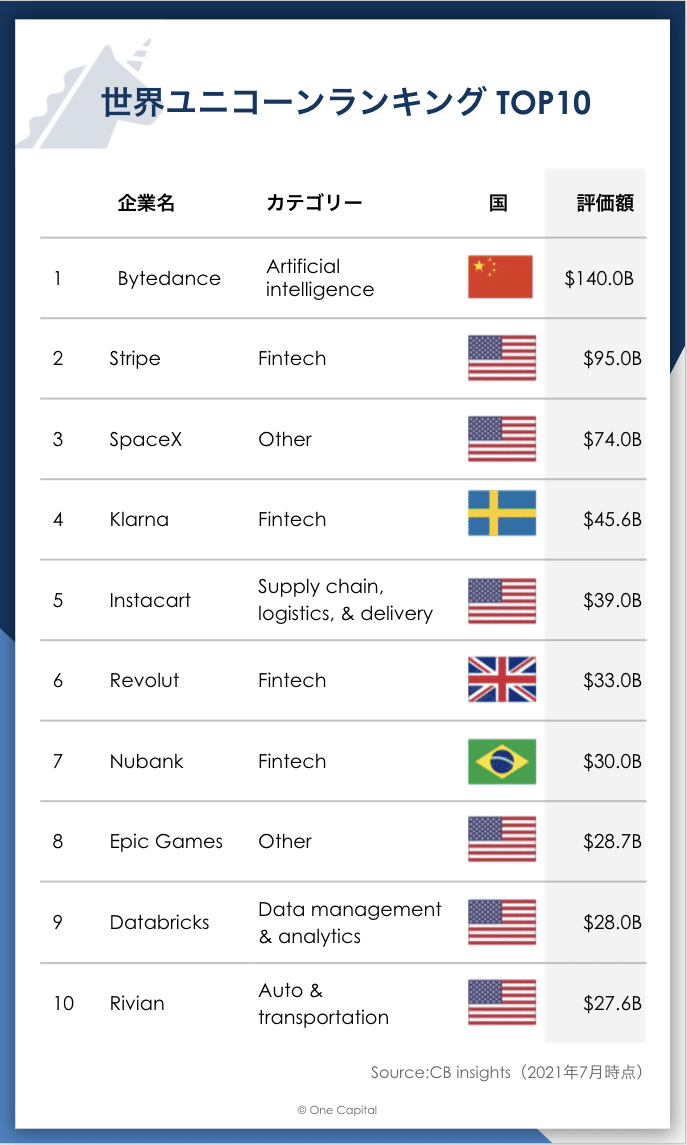687x1145 pixels.
Task: Click the Sweden flag beside Klarna
Action: tap(502, 513)
